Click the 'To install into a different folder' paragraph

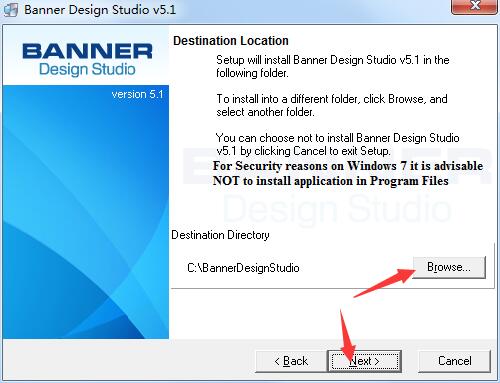tap(332, 105)
